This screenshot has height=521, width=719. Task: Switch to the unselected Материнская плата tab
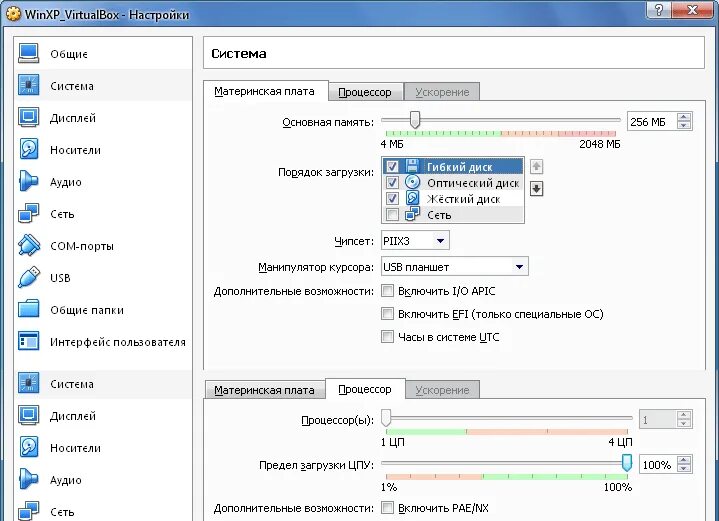click(x=265, y=390)
